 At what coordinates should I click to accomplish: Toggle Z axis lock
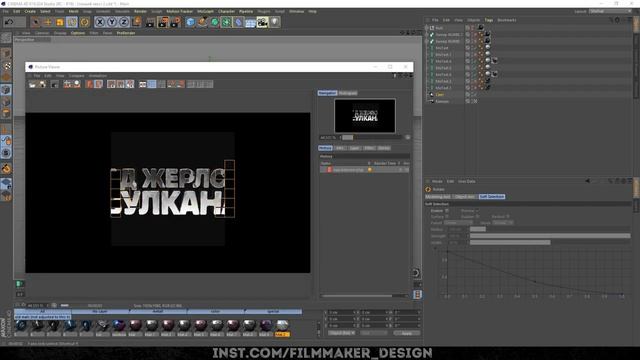[x=124, y=22]
